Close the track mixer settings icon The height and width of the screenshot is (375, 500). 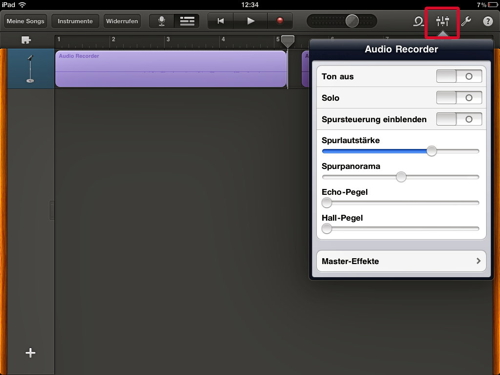click(442, 21)
